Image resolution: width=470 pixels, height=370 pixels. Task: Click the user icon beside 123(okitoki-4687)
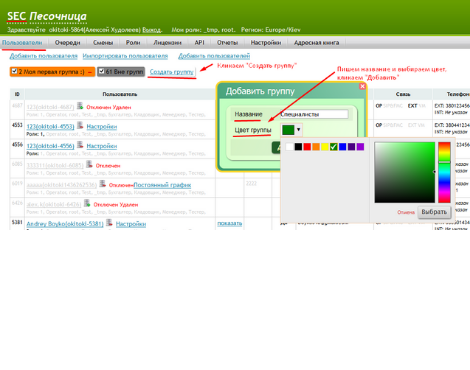[x=80, y=106]
